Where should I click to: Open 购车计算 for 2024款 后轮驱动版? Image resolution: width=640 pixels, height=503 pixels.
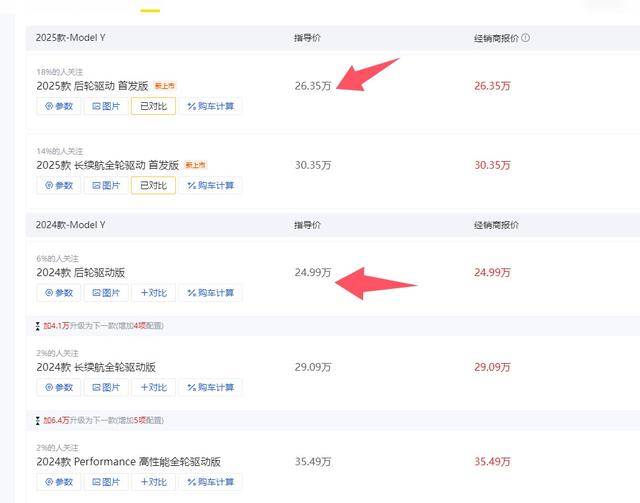pos(211,293)
